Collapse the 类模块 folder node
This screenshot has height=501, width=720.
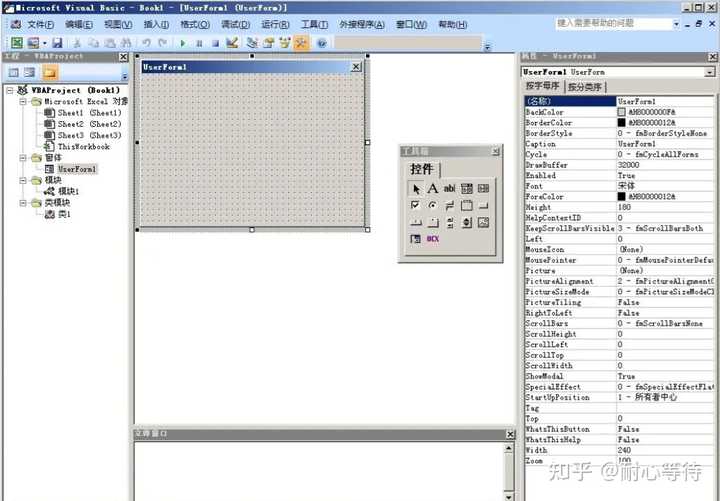23,203
